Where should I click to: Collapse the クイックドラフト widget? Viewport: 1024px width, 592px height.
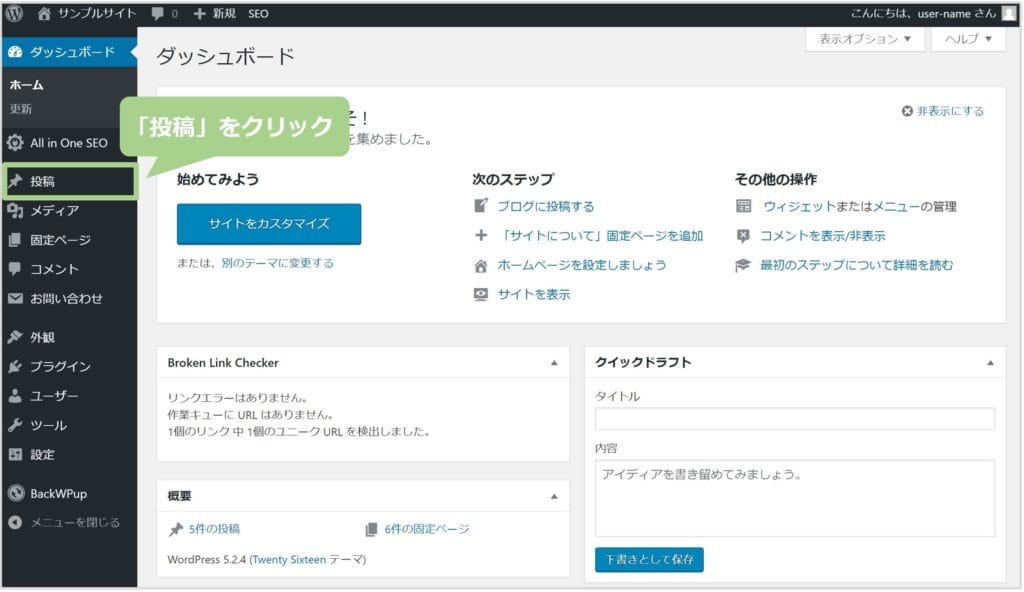pyautogui.click(x=990, y=363)
